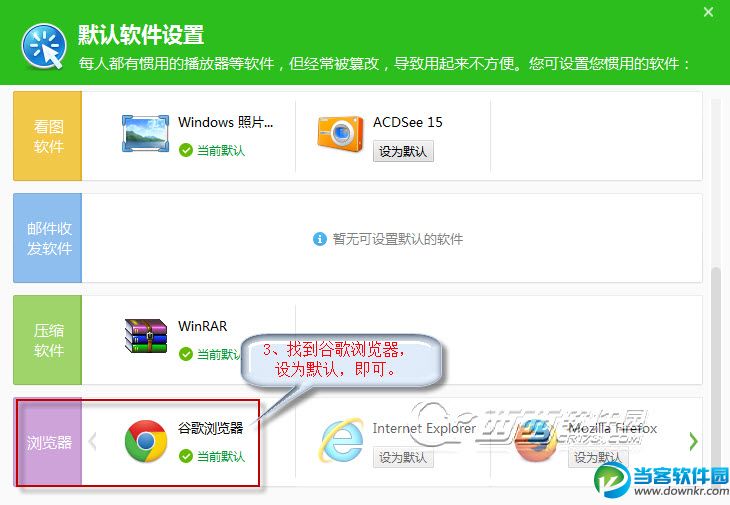Viewport: 730px width, 505px height.
Task: Click the 默认软件设置 title text
Action: pyautogui.click(x=141, y=34)
